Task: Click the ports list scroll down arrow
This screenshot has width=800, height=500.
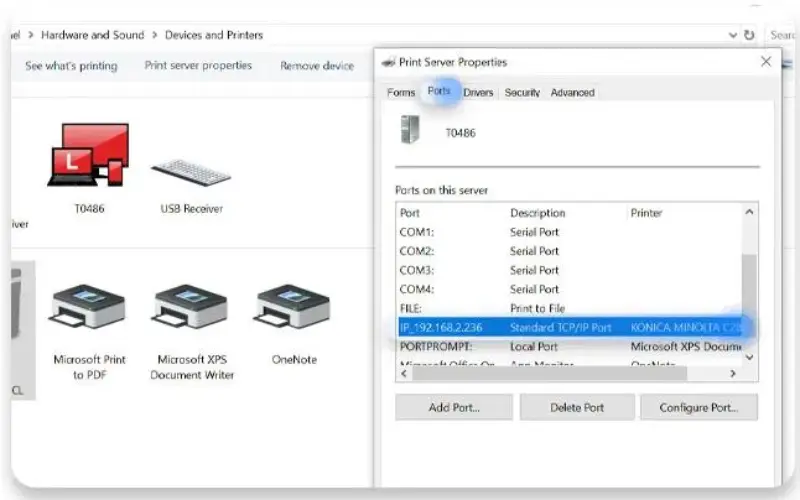Action: tap(749, 357)
